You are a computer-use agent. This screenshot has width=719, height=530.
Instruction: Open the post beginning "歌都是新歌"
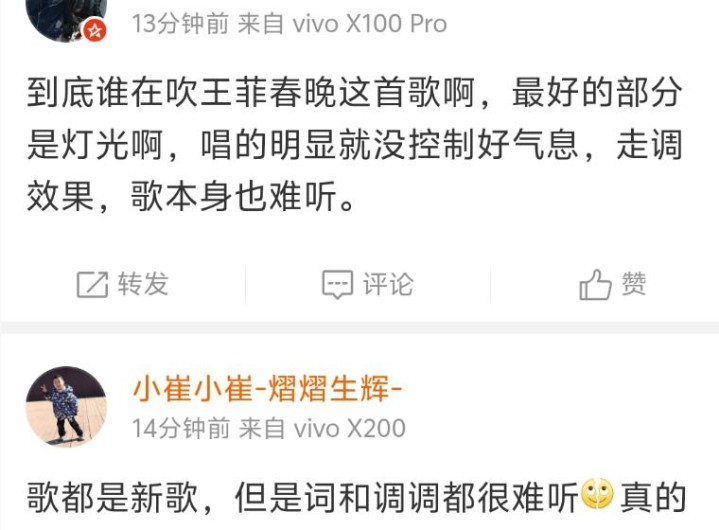(x=356, y=497)
